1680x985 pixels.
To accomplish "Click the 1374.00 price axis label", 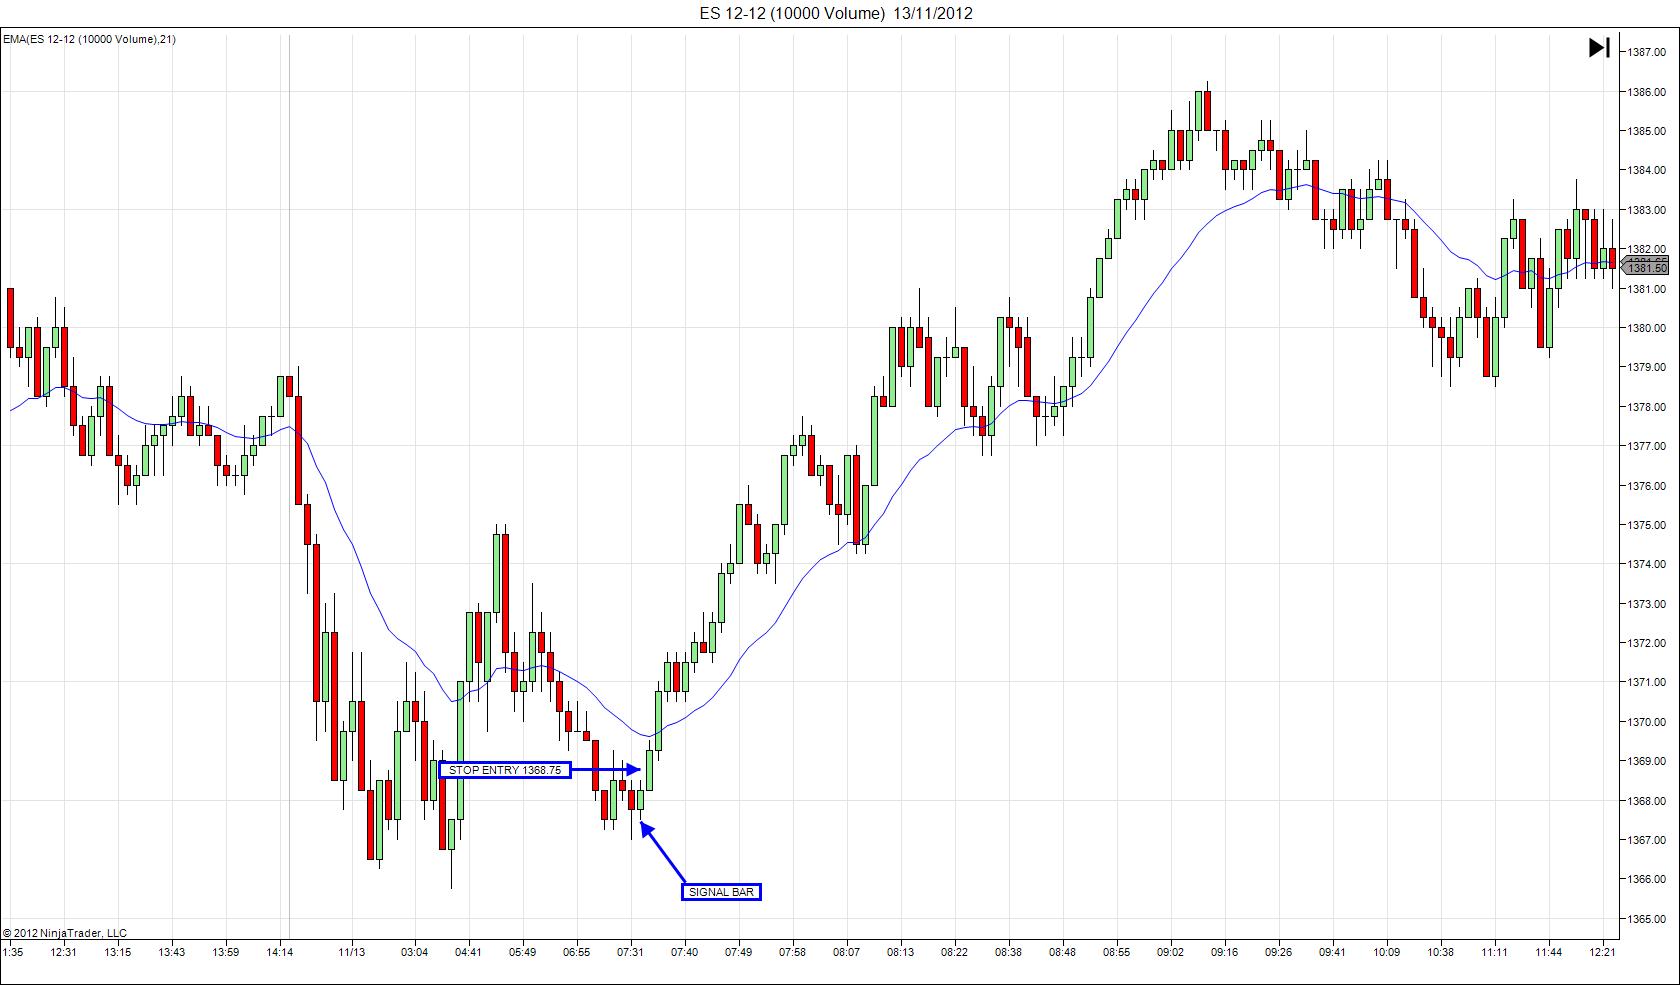I will 1646,564.
